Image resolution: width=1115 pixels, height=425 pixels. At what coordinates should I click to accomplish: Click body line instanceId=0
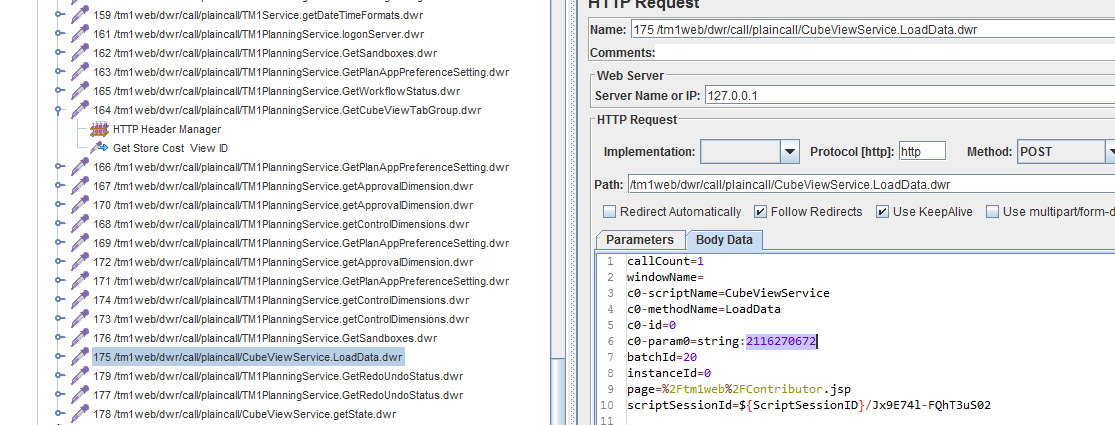pyautogui.click(x=669, y=373)
